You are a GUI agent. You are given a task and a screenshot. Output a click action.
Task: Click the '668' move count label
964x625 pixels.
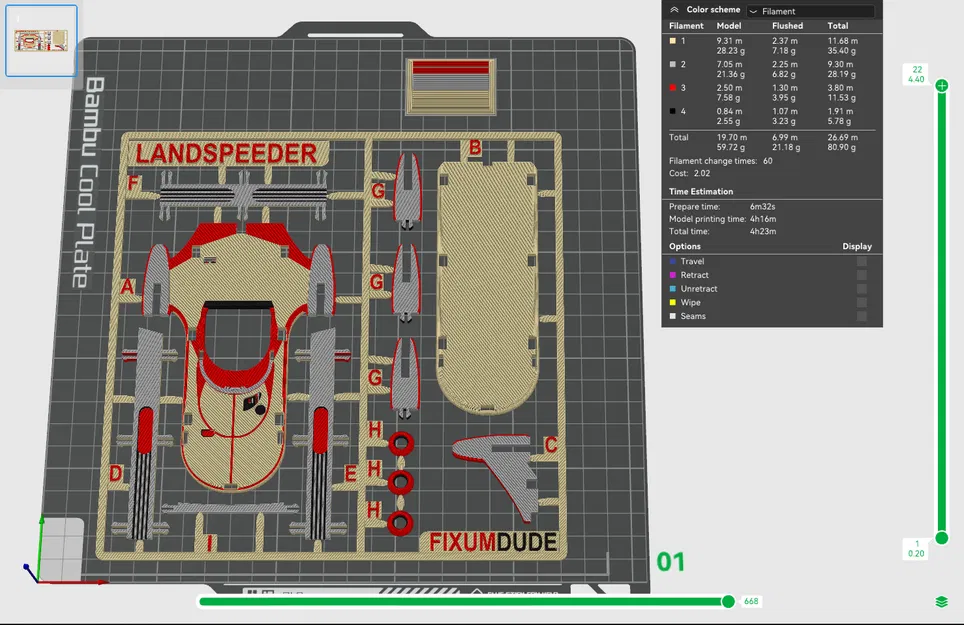751,601
